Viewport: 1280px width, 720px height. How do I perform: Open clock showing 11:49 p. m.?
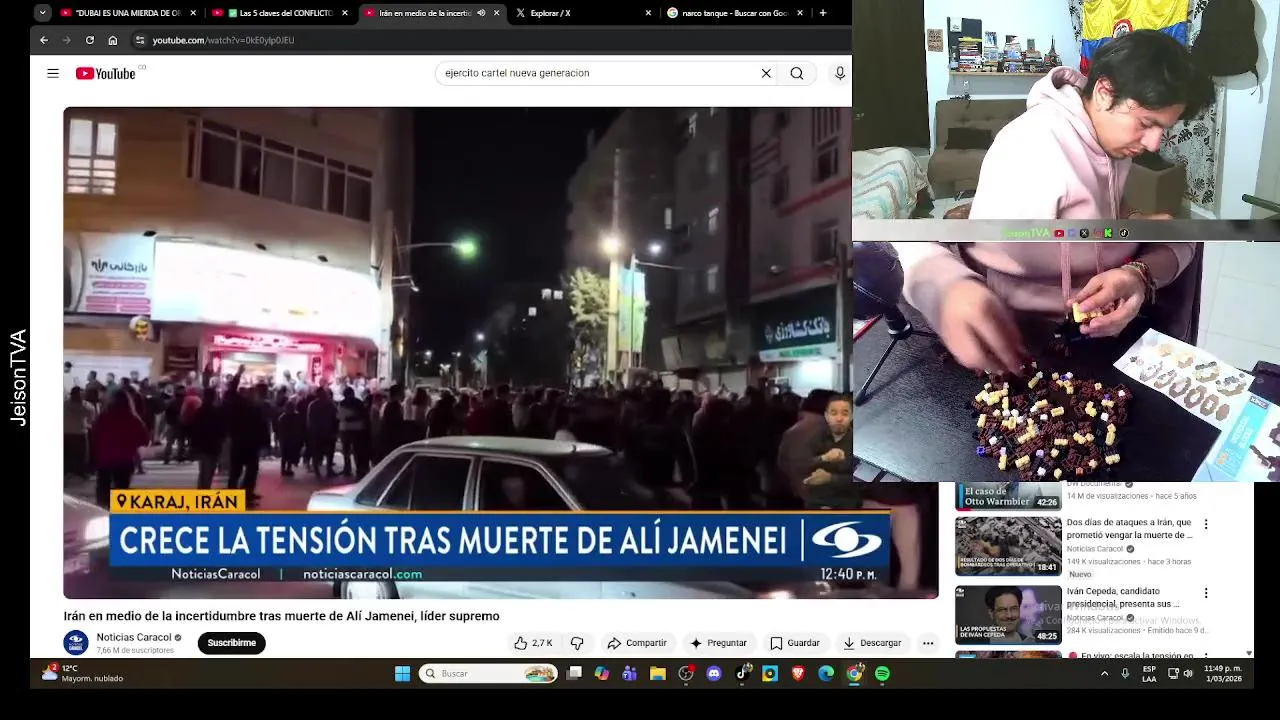[1222, 674]
